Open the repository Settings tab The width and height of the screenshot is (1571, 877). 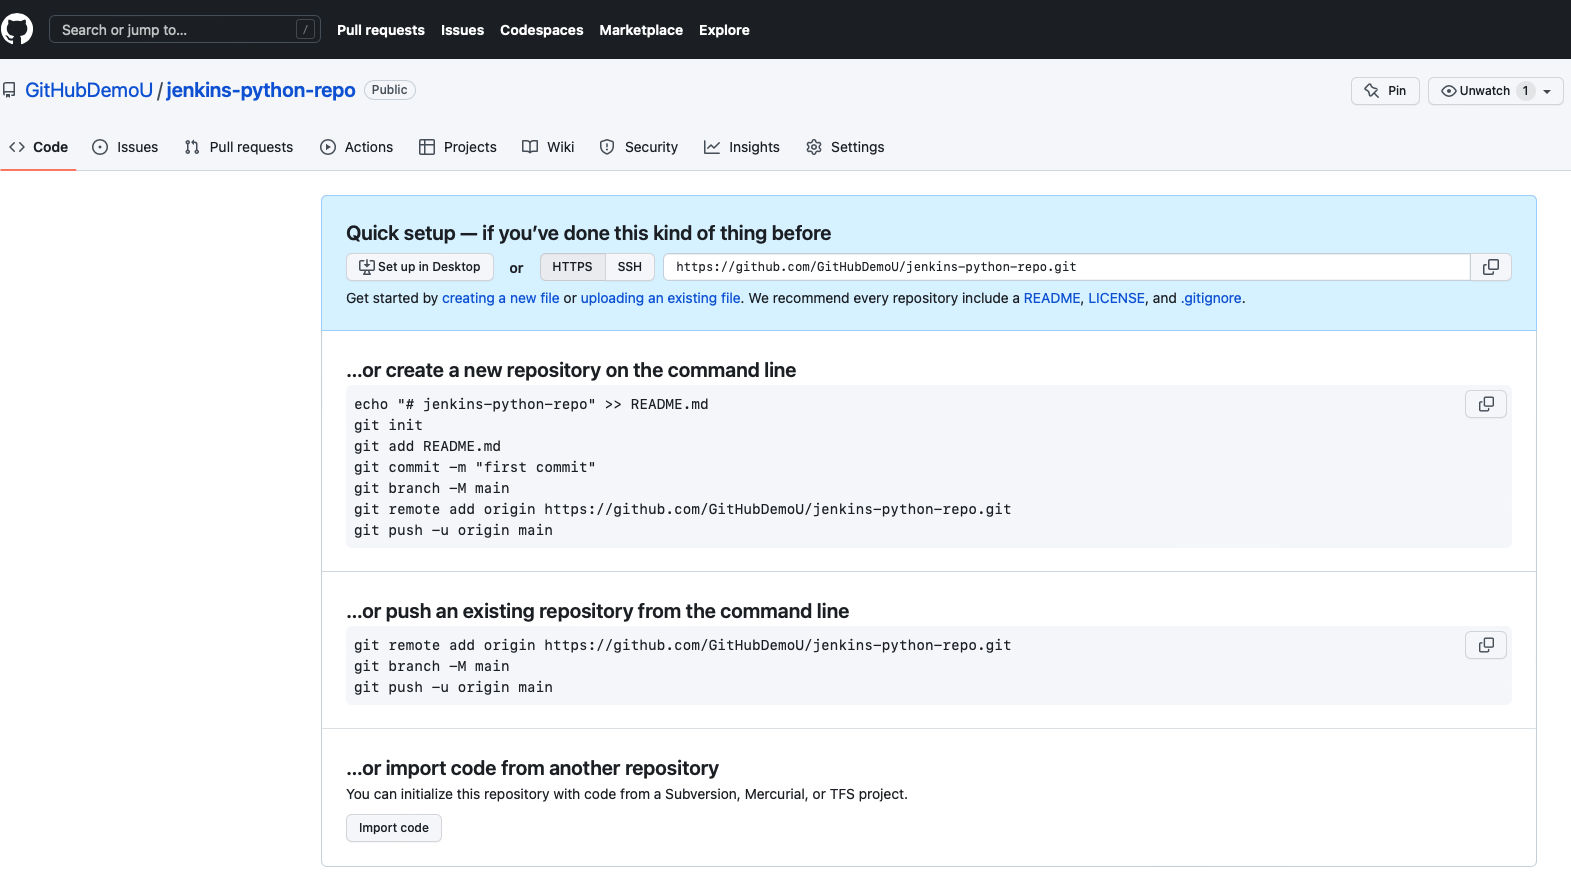coord(845,147)
